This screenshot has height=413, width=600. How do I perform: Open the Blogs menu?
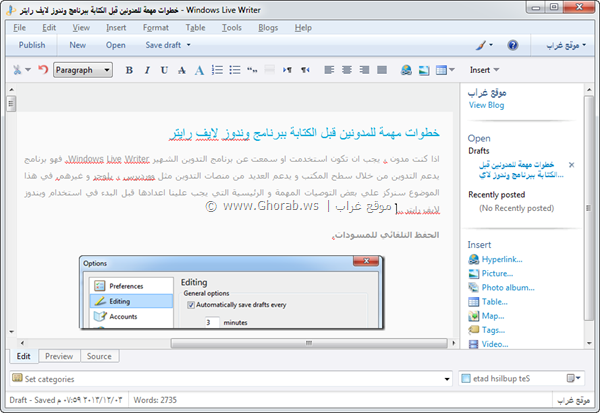coord(268,28)
